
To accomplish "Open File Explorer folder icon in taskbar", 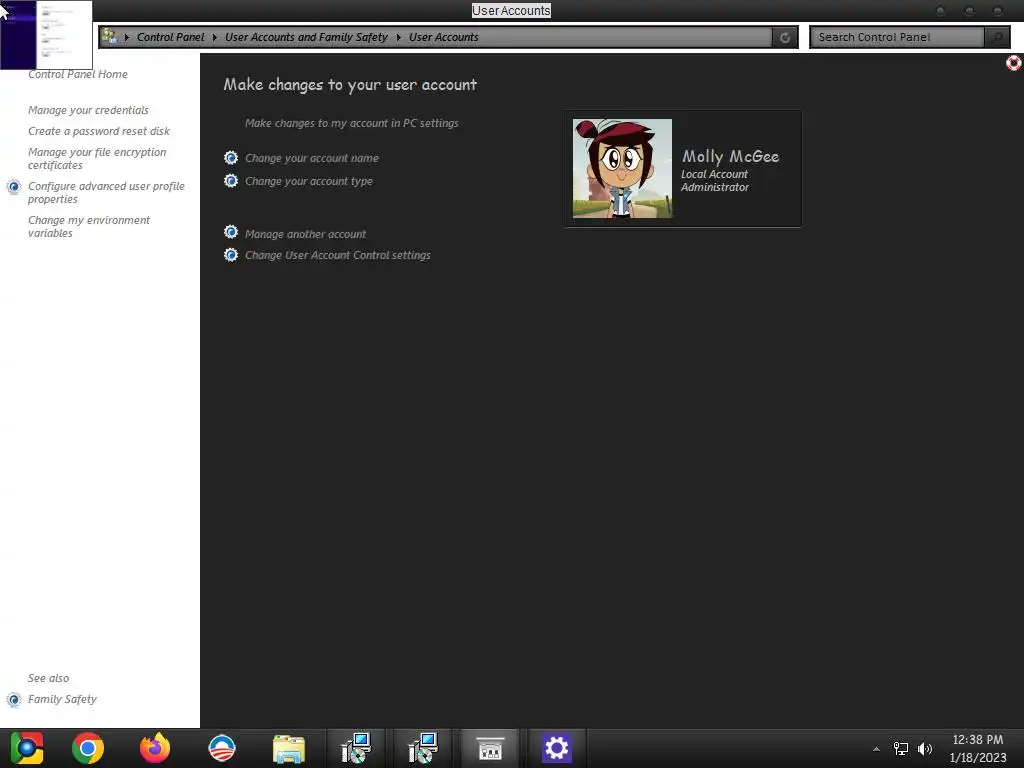I will tap(289, 749).
